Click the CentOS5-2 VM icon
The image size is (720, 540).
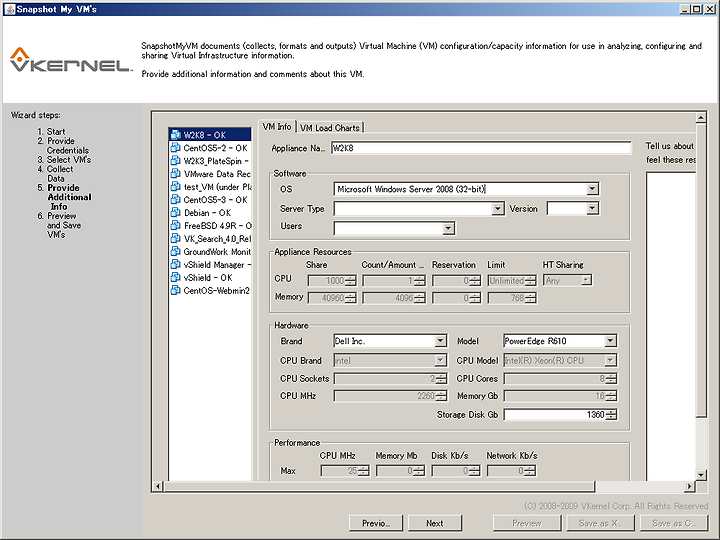tap(175, 147)
